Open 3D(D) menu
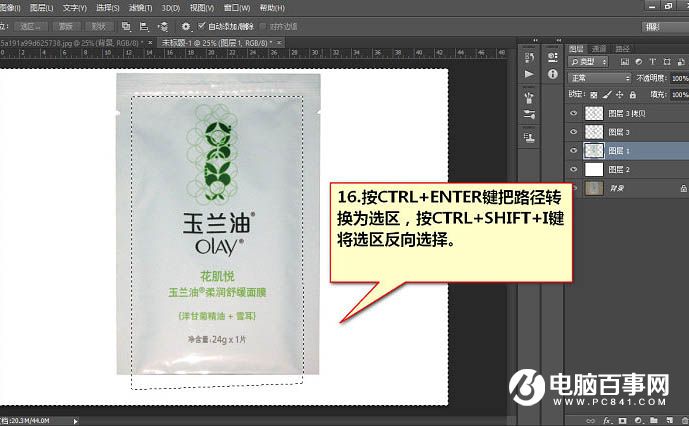 pyautogui.click(x=170, y=8)
